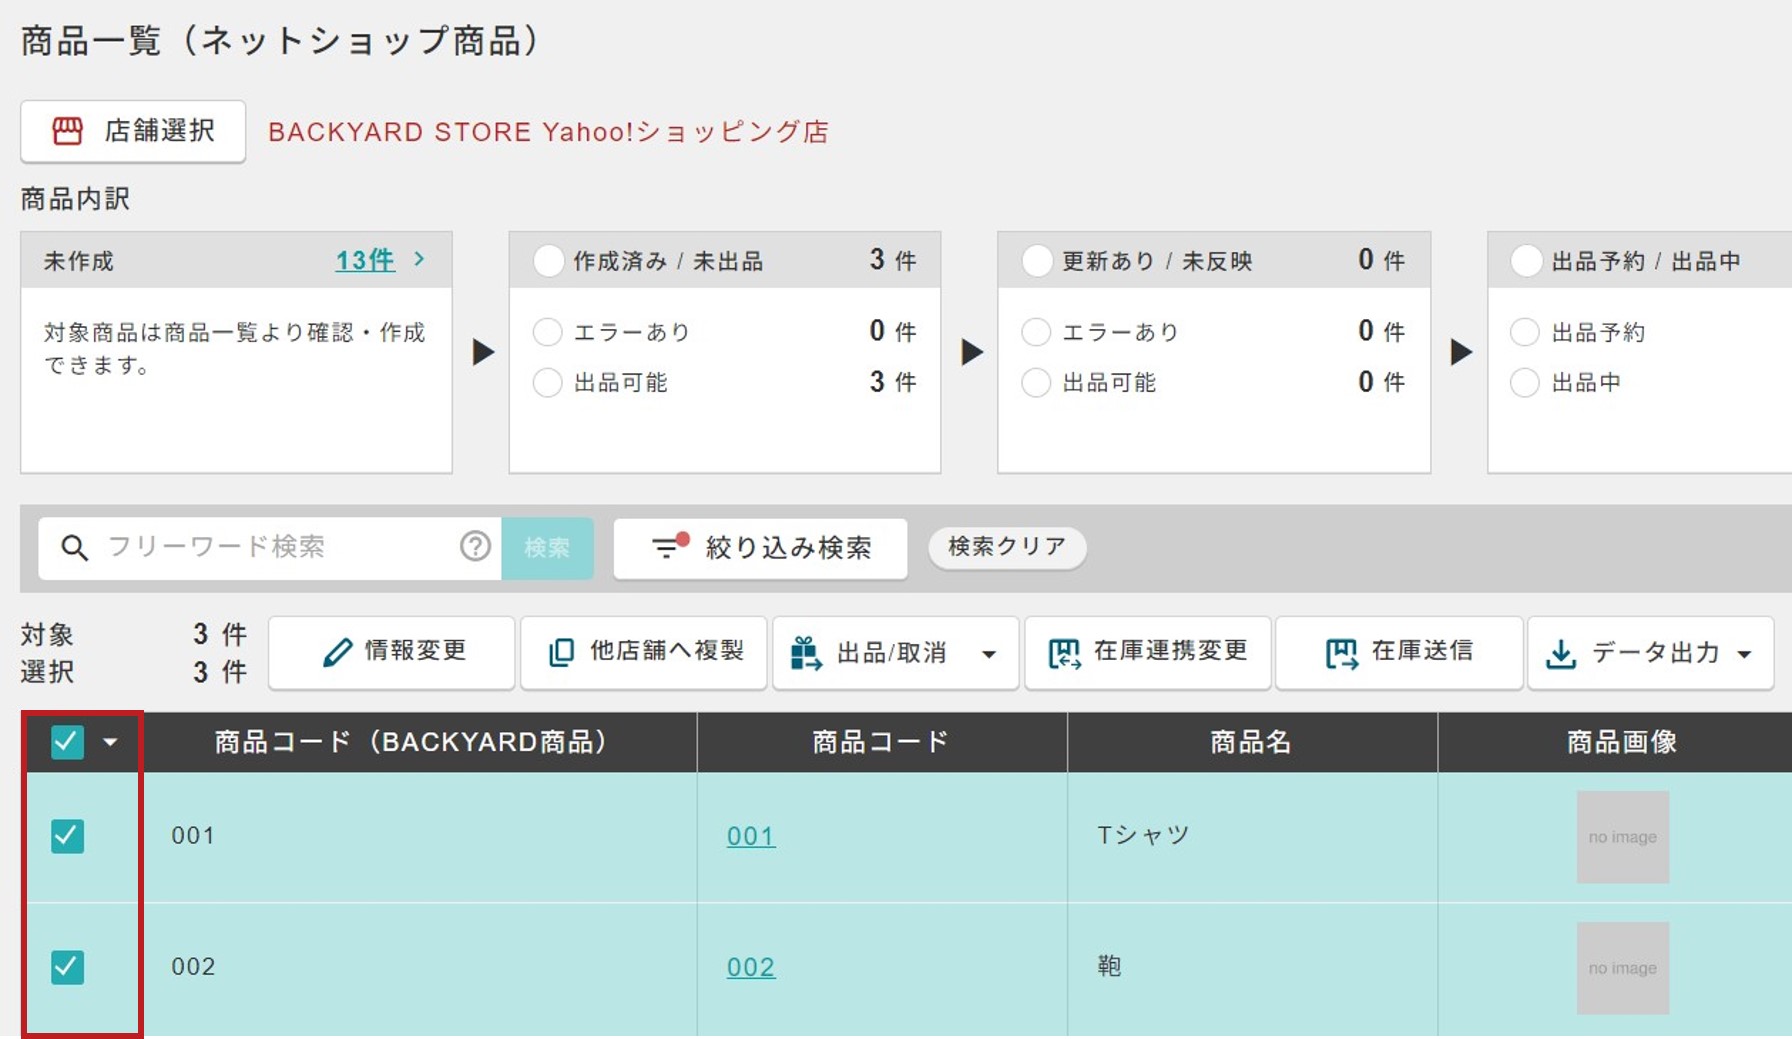Toggle the select-all checkbox in table header
Screen dimensions: 1792x1039
[x=67, y=742]
